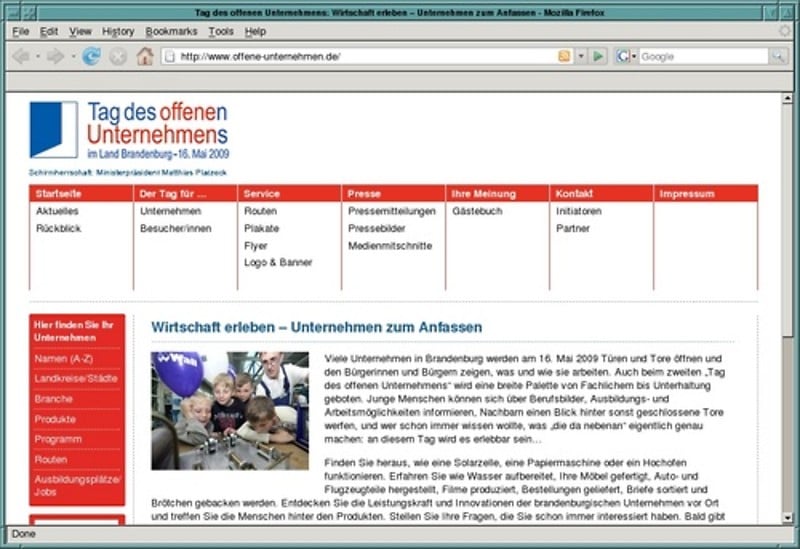
Task: Go to the Home page icon
Action: 145,56
